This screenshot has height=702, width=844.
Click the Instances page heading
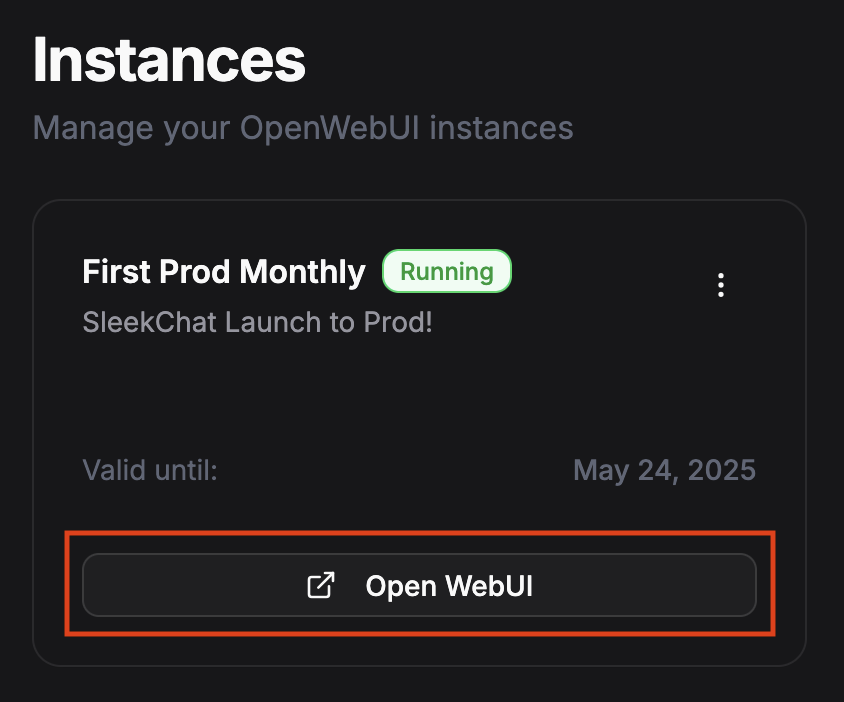pyautogui.click(x=169, y=61)
